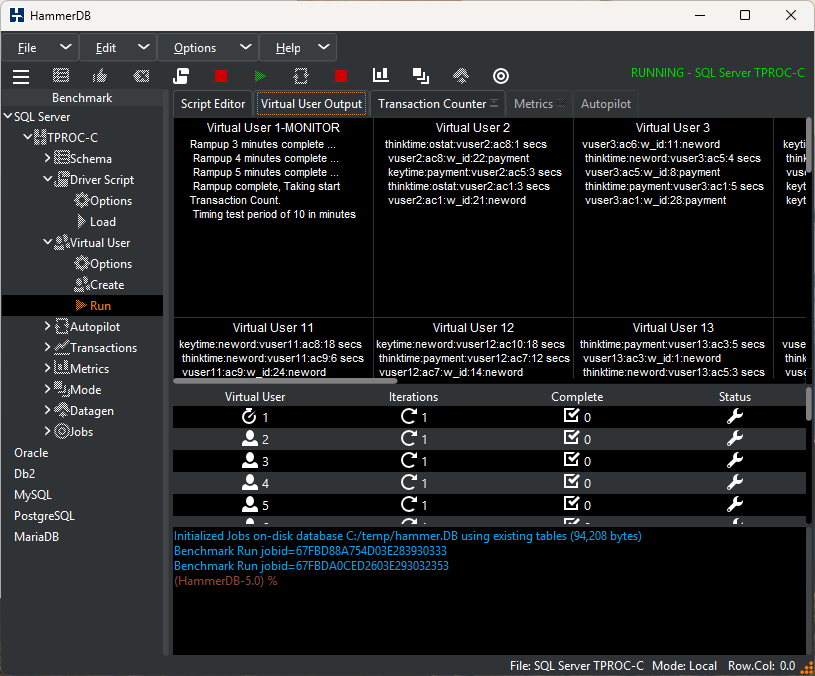Open the transaction counter bar chart icon
Image resolution: width=815 pixels, height=676 pixels.
pyautogui.click(x=380, y=76)
